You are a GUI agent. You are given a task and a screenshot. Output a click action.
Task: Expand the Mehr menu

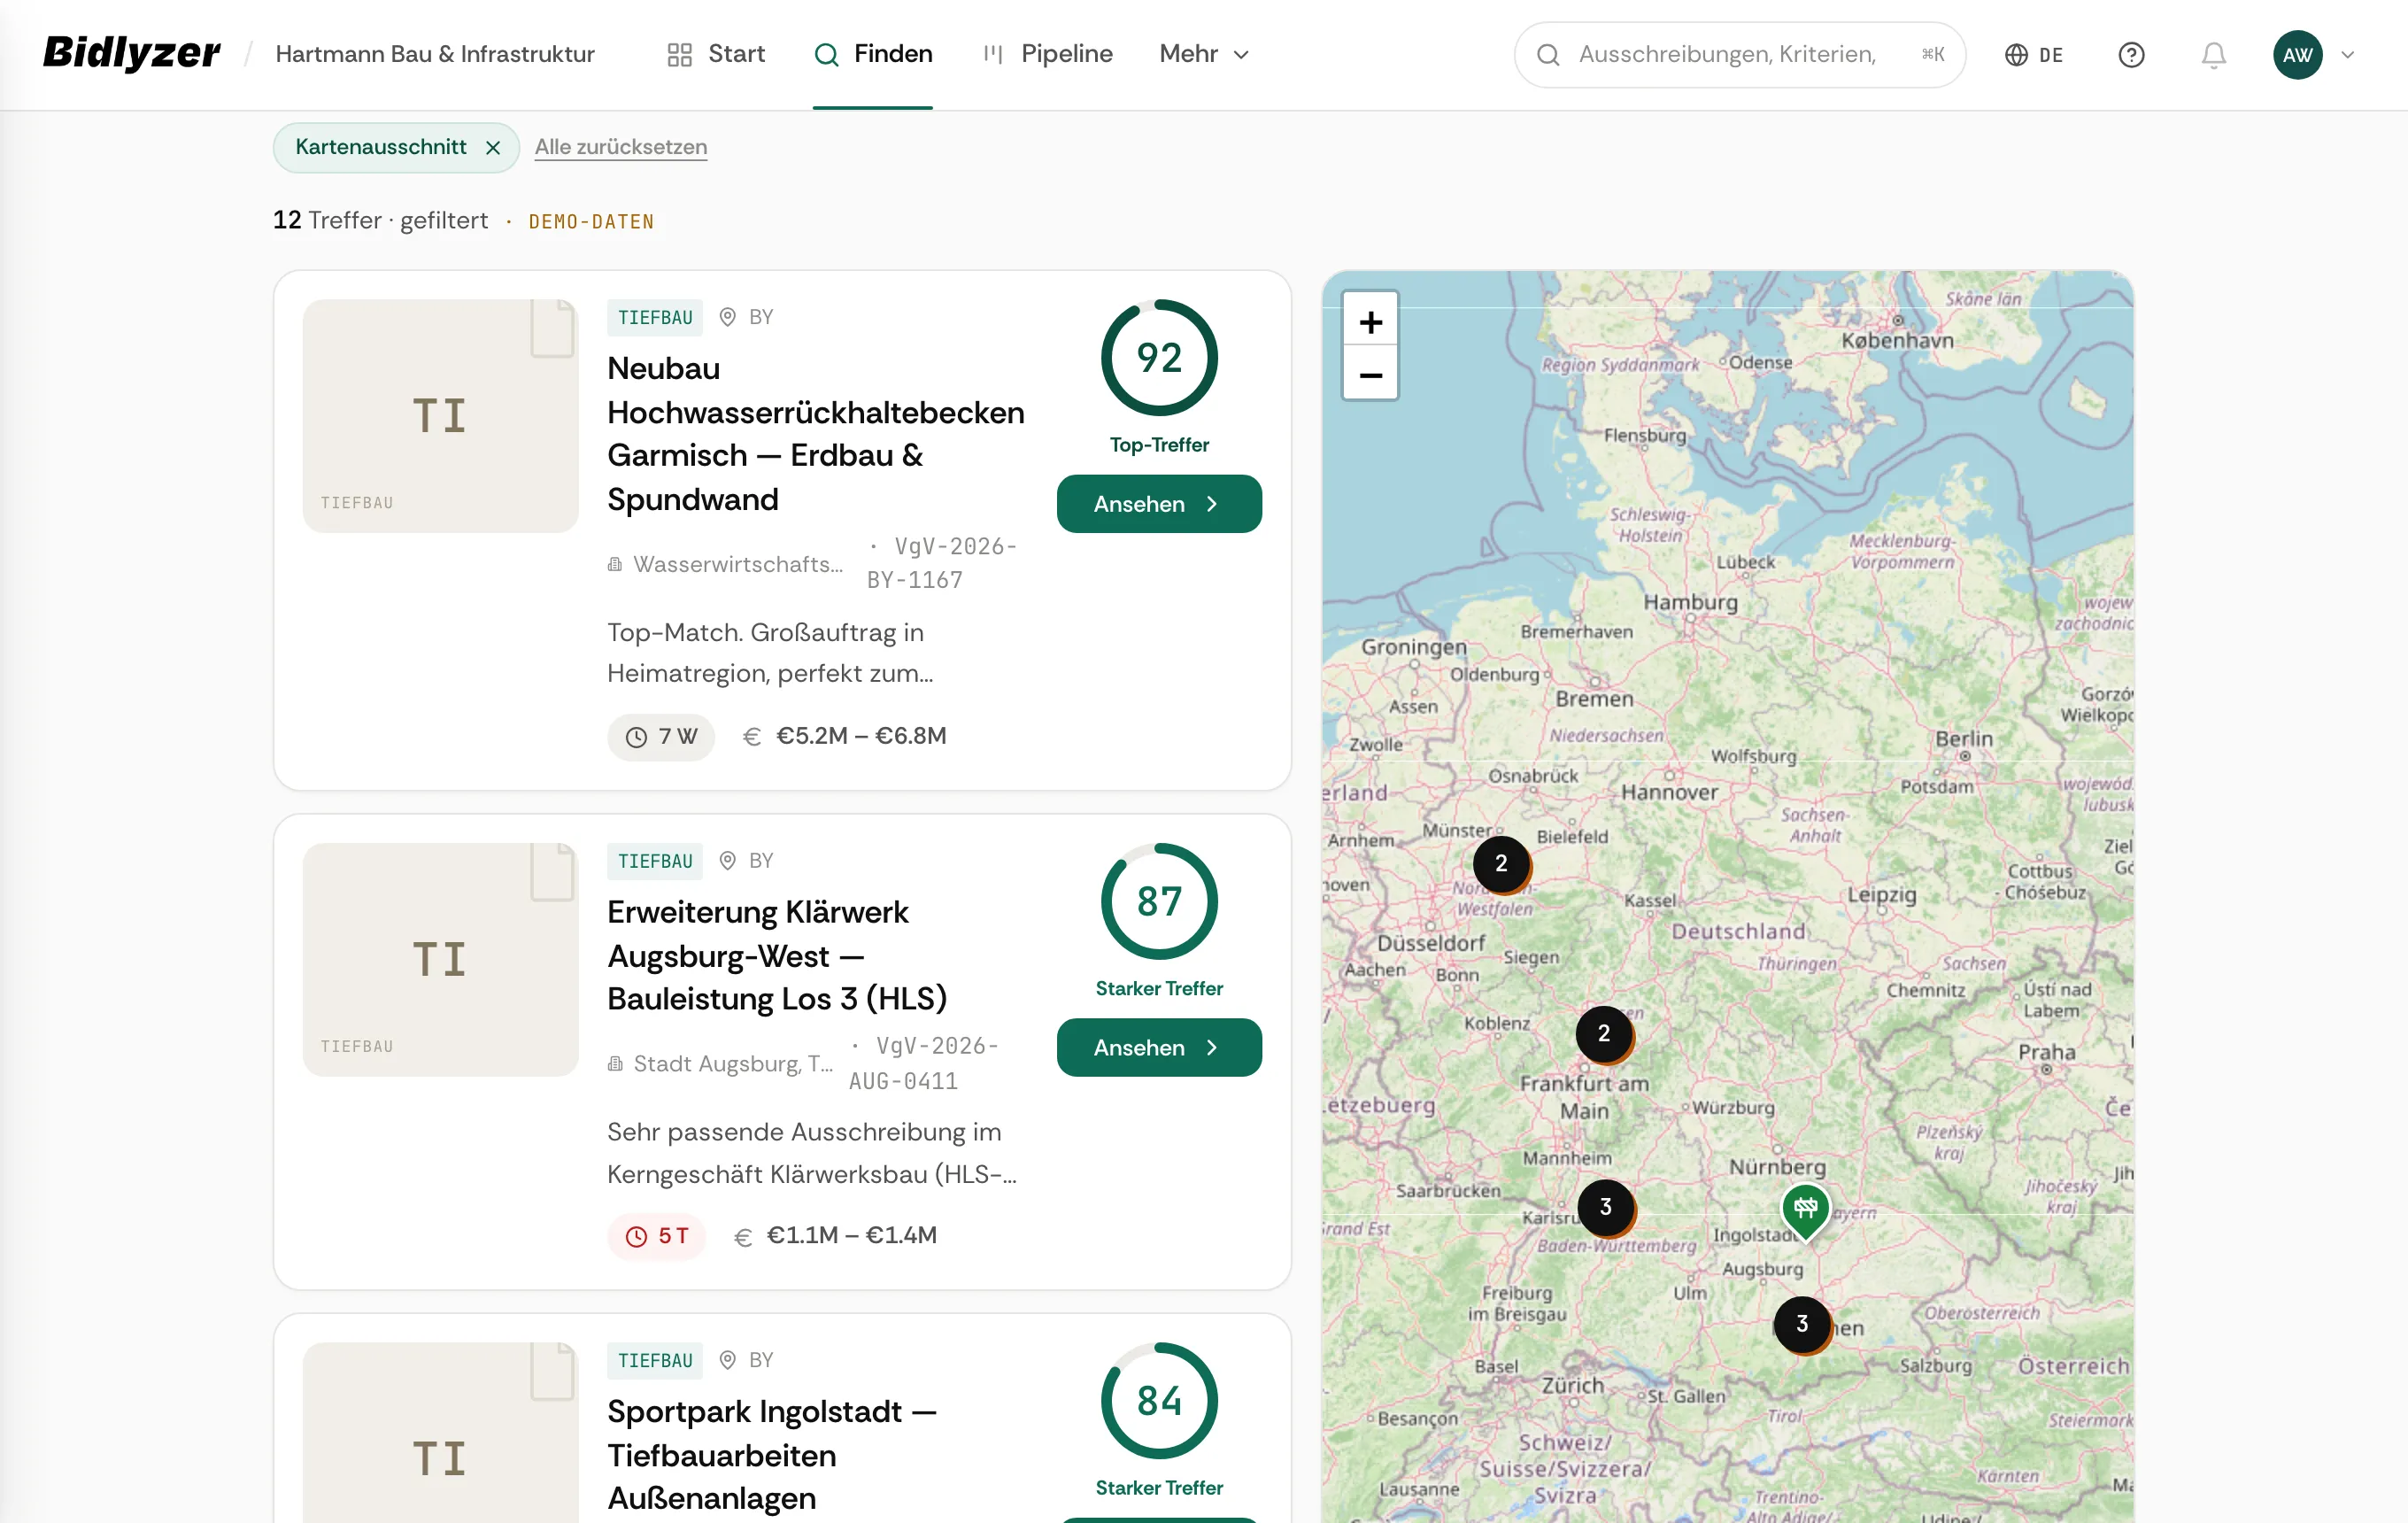click(1204, 54)
